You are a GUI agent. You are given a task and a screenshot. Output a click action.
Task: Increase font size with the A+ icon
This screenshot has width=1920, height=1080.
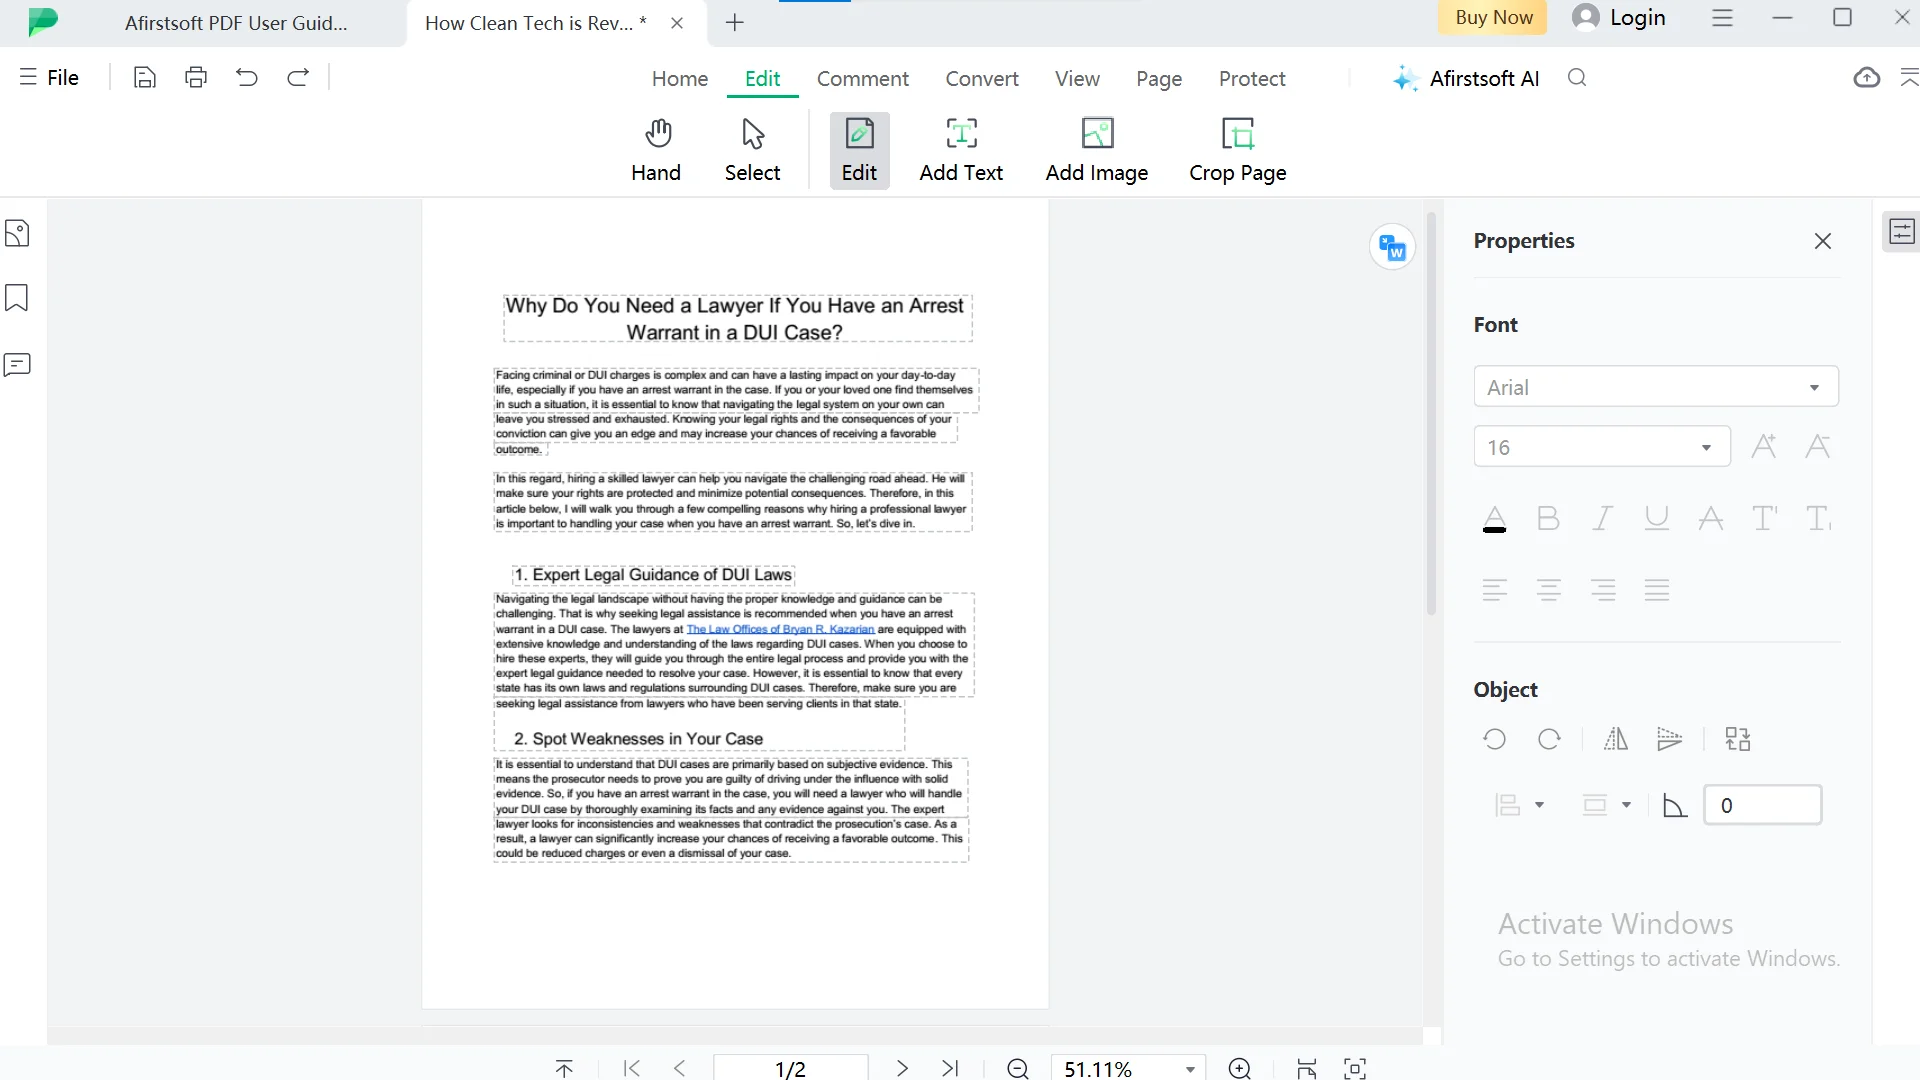pyautogui.click(x=1764, y=447)
